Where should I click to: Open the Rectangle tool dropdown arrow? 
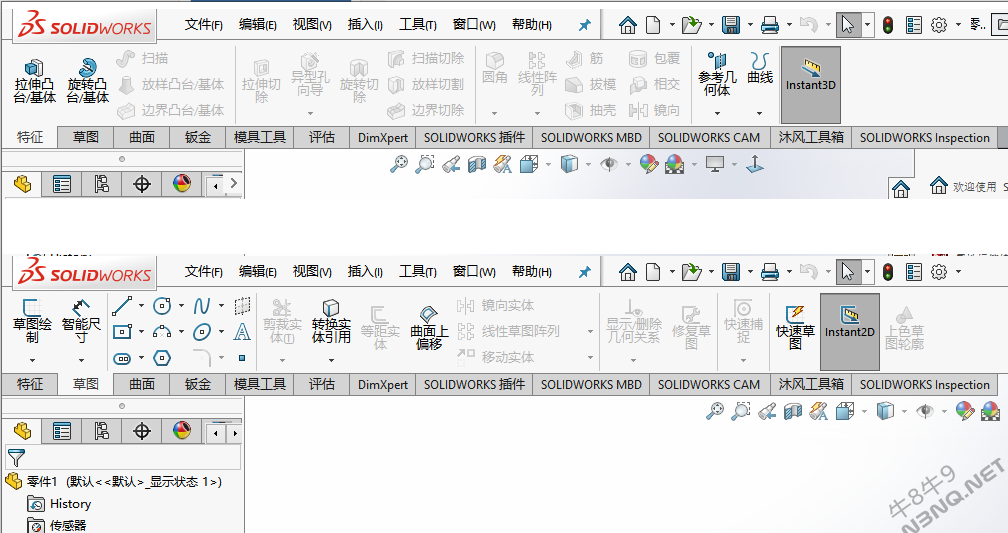[x=141, y=332]
